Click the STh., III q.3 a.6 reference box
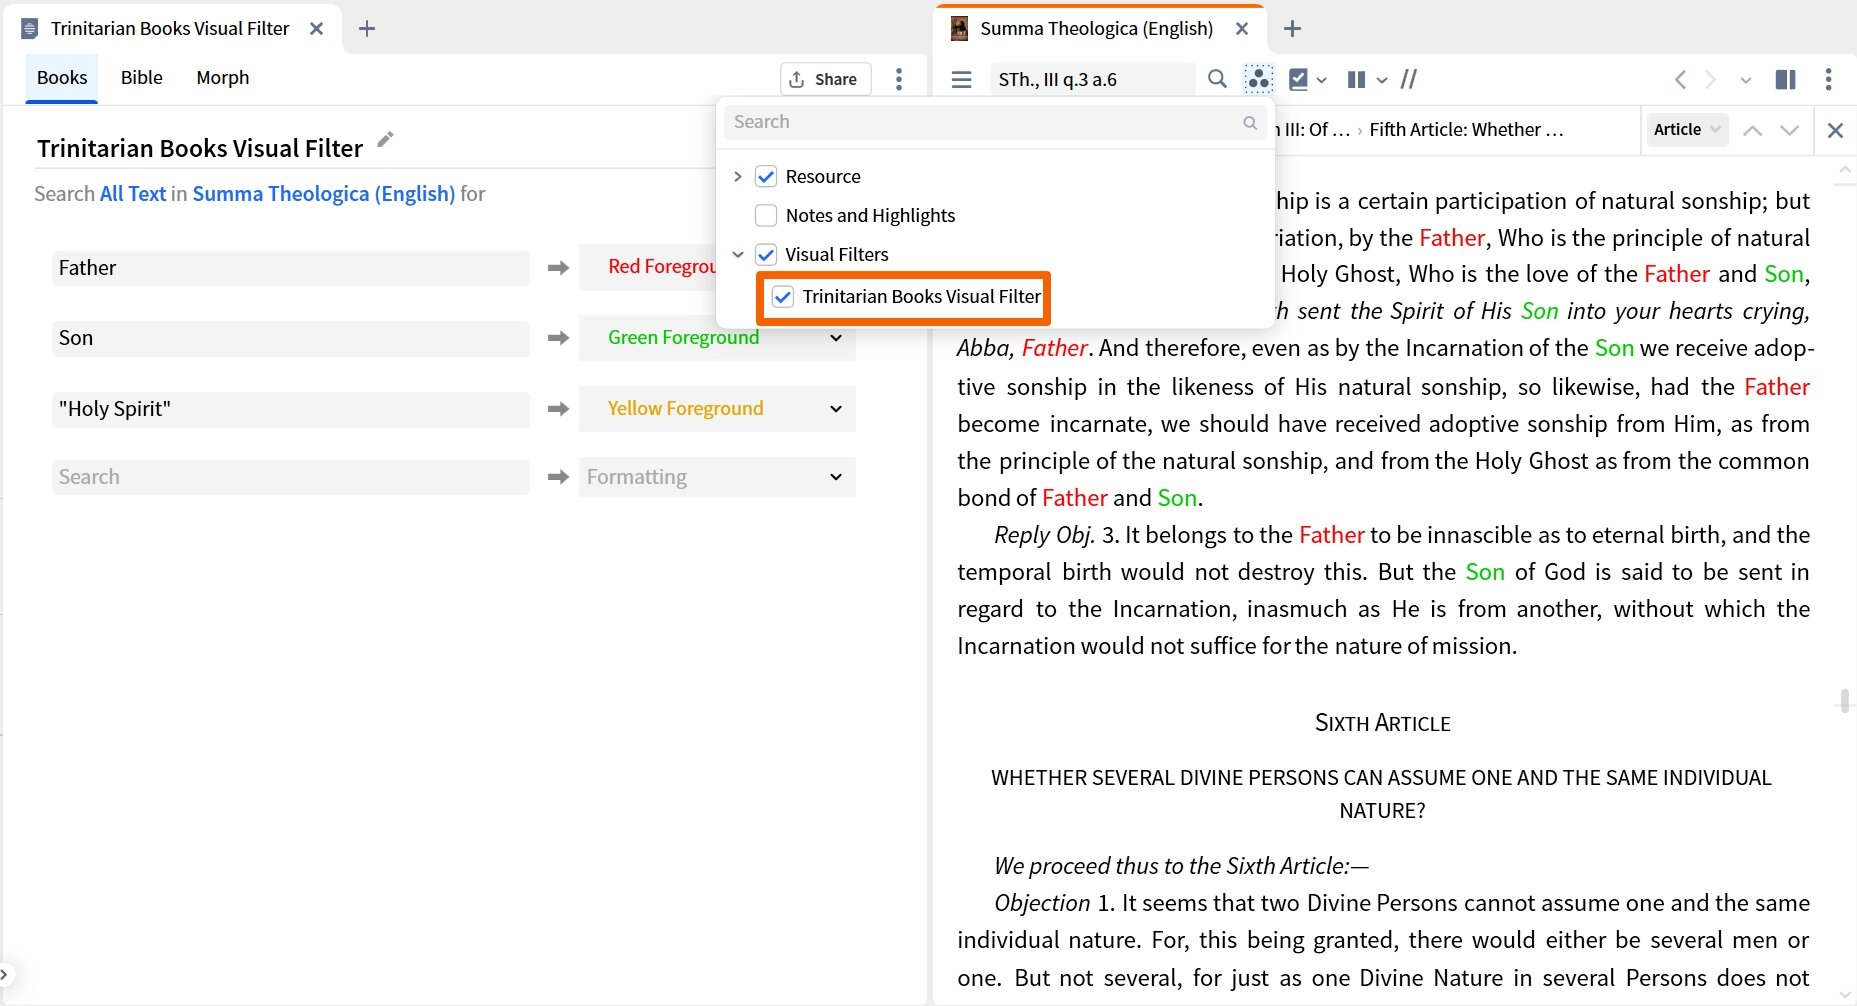Image resolution: width=1857 pixels, height=1006 pixels. [x=1091, y=79]
